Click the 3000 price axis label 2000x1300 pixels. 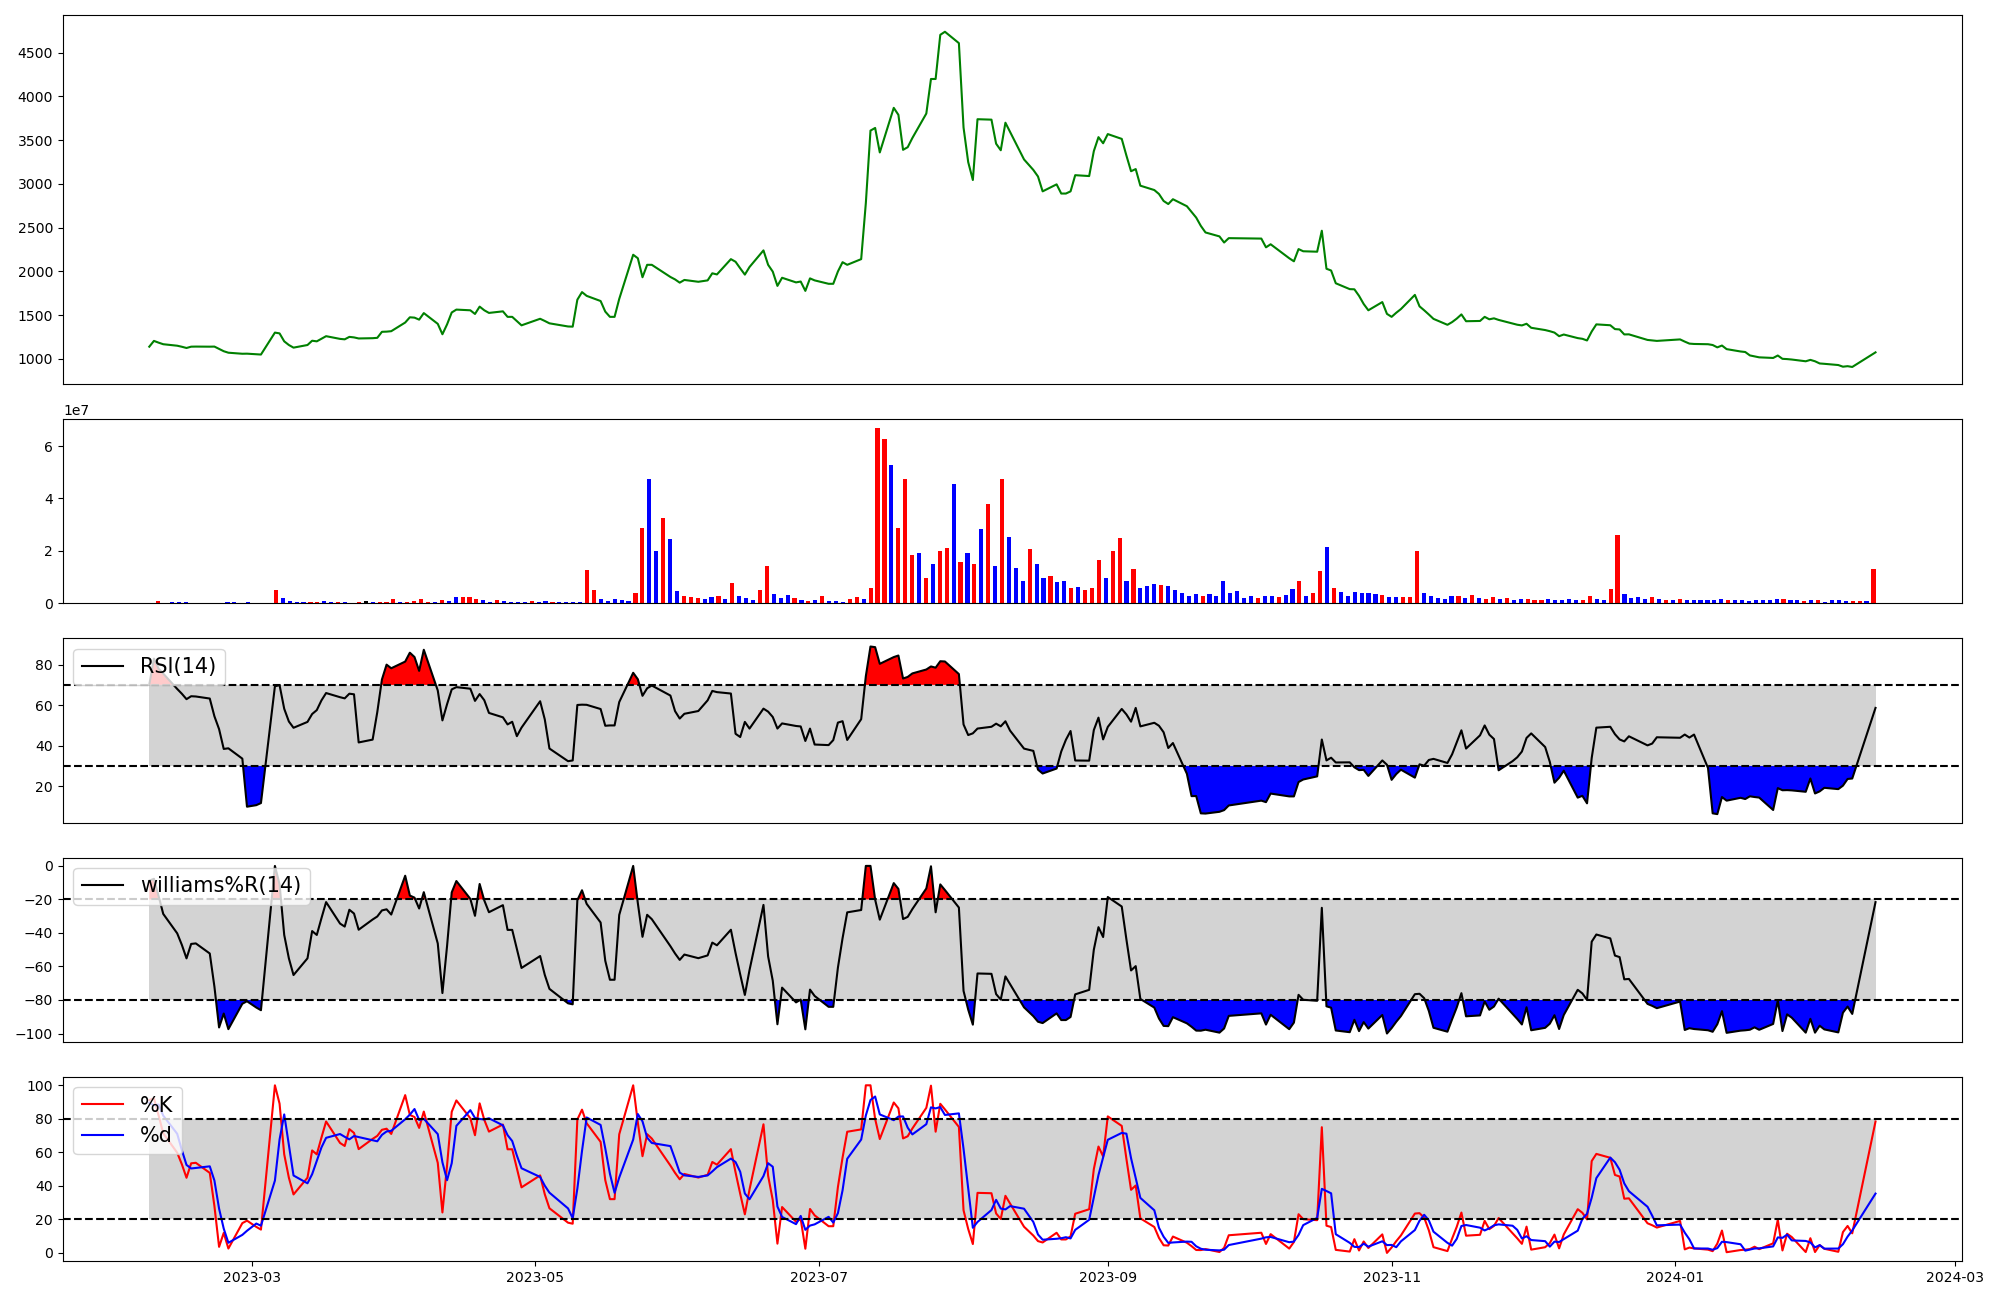(x=36, y=184)
